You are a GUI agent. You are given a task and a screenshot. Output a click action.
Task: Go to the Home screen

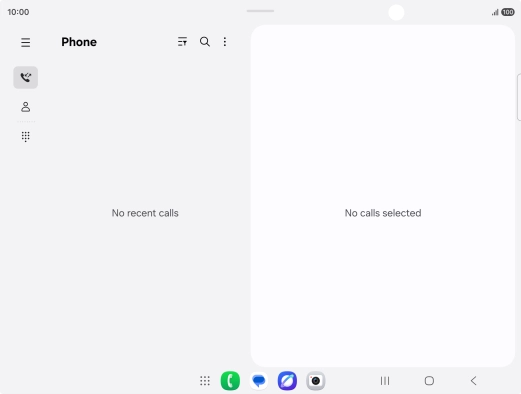429,381
